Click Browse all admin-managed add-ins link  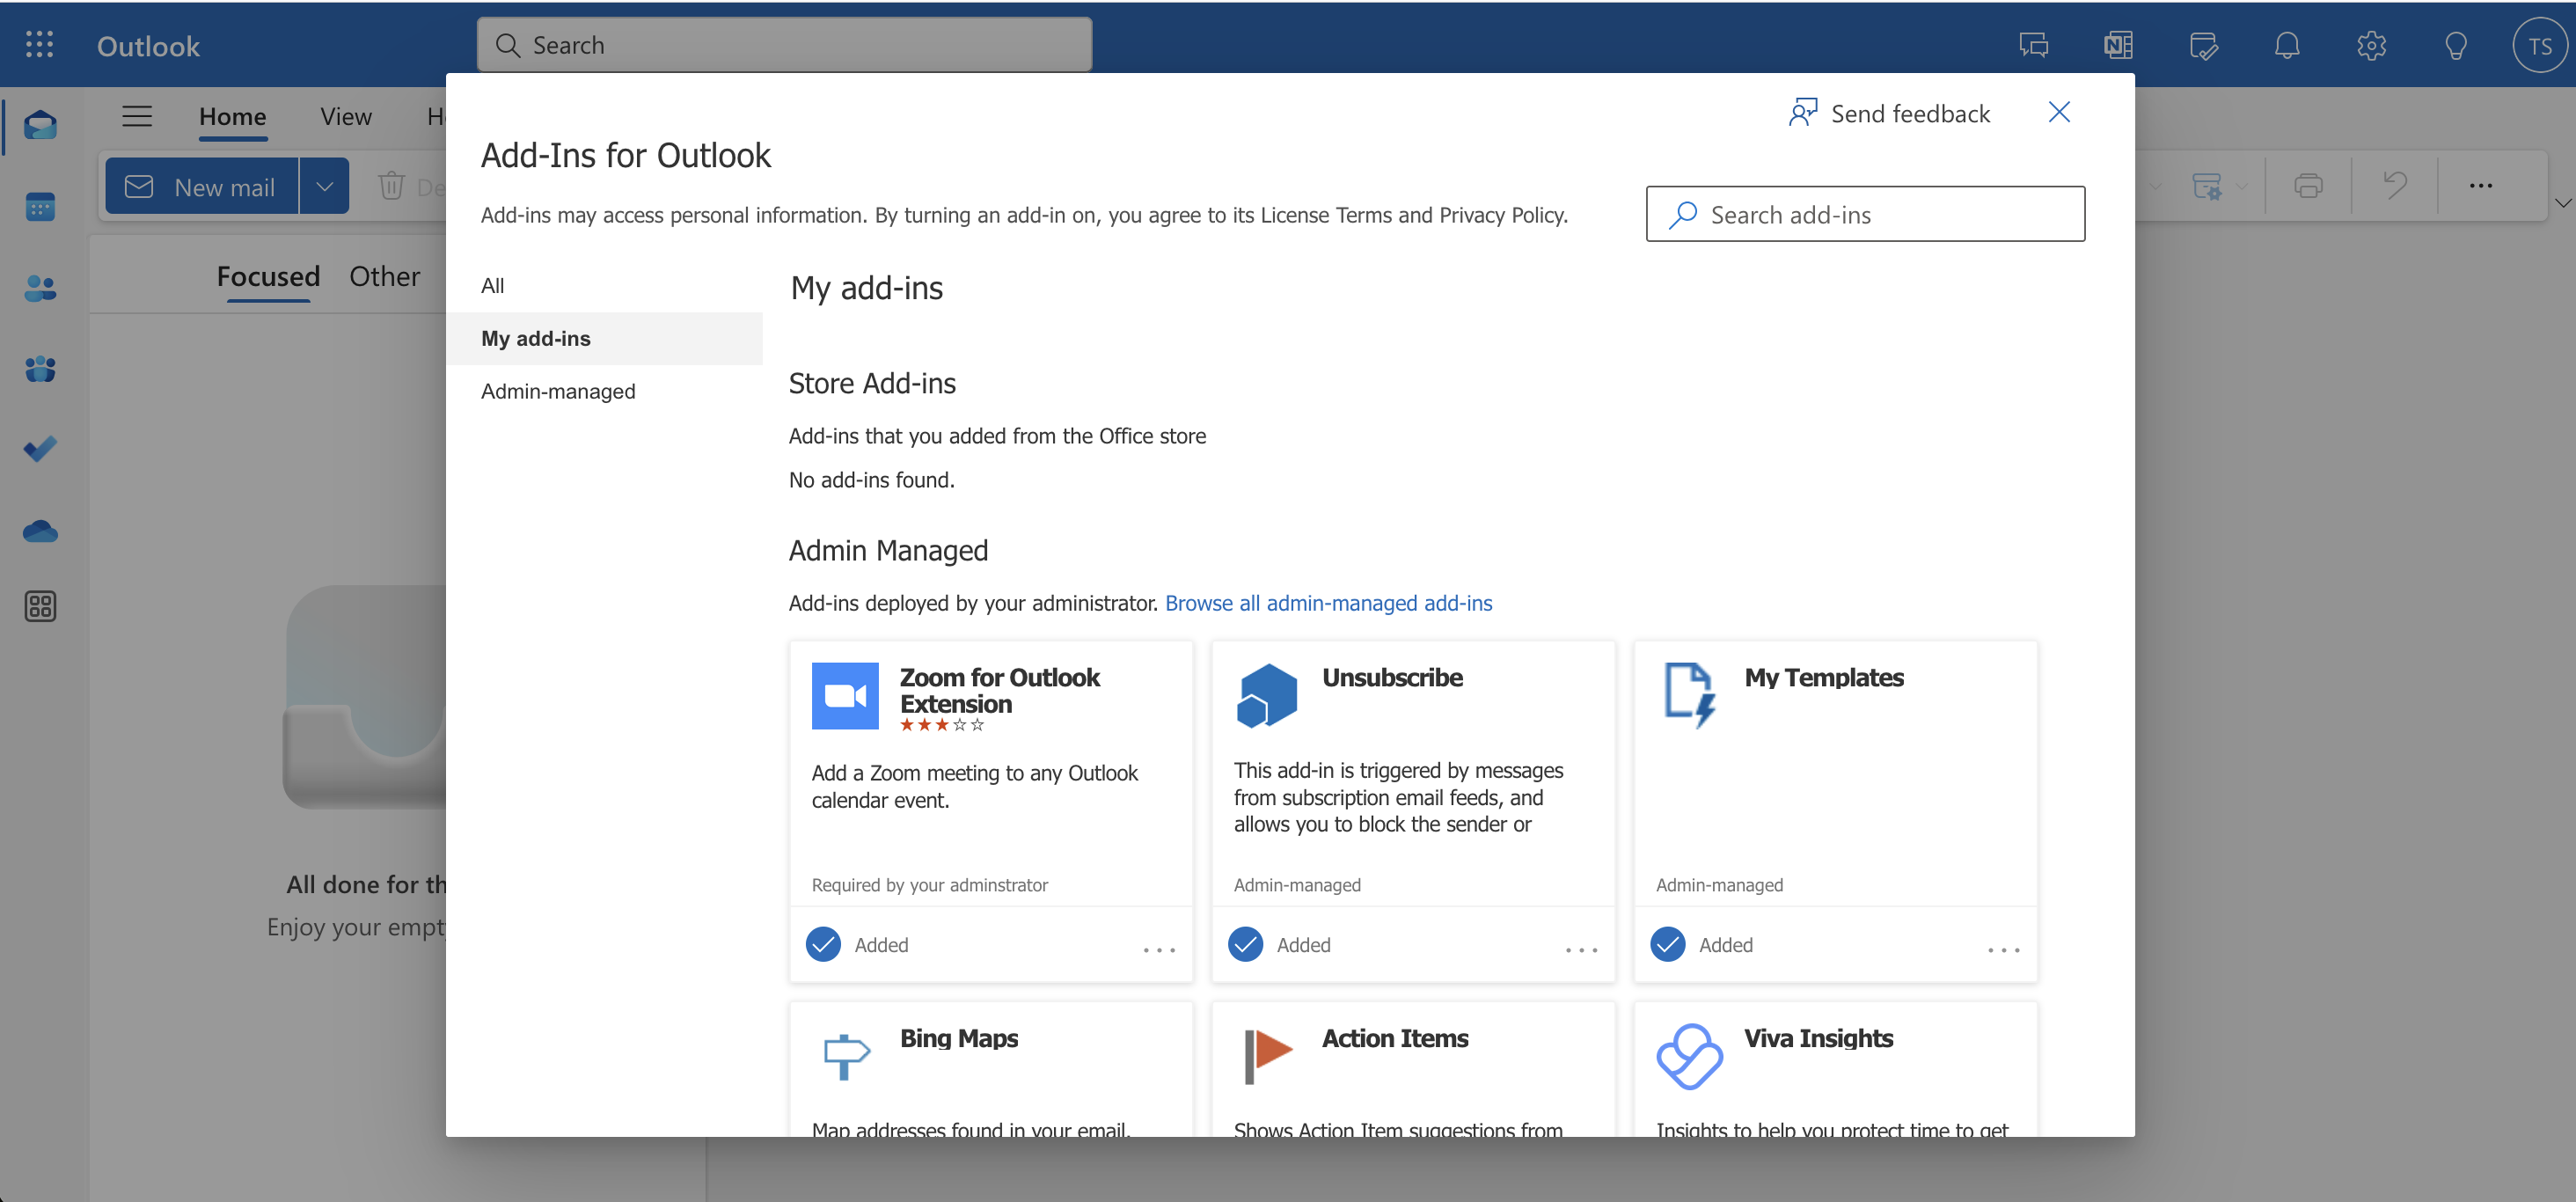click(x=1328, y=603)
